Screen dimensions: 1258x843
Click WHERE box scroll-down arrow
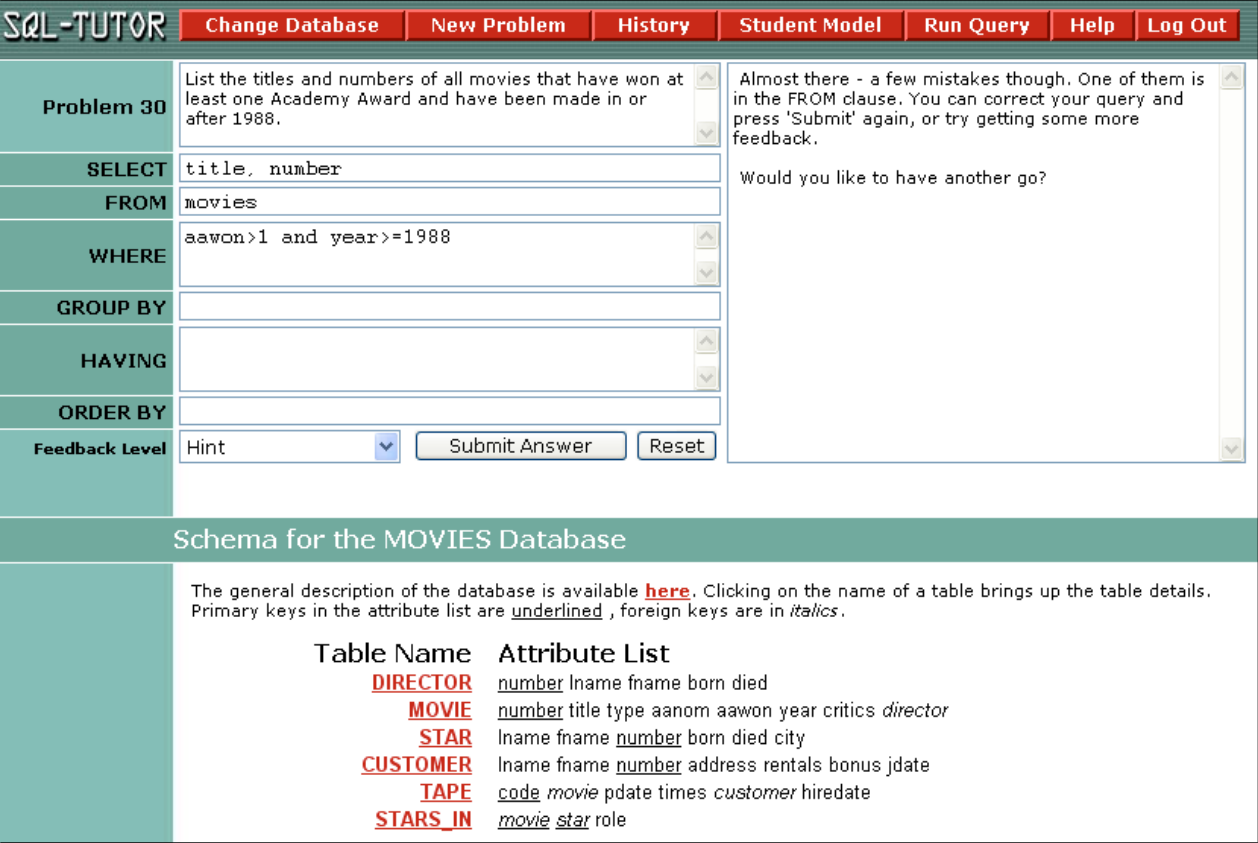[707, 273]
